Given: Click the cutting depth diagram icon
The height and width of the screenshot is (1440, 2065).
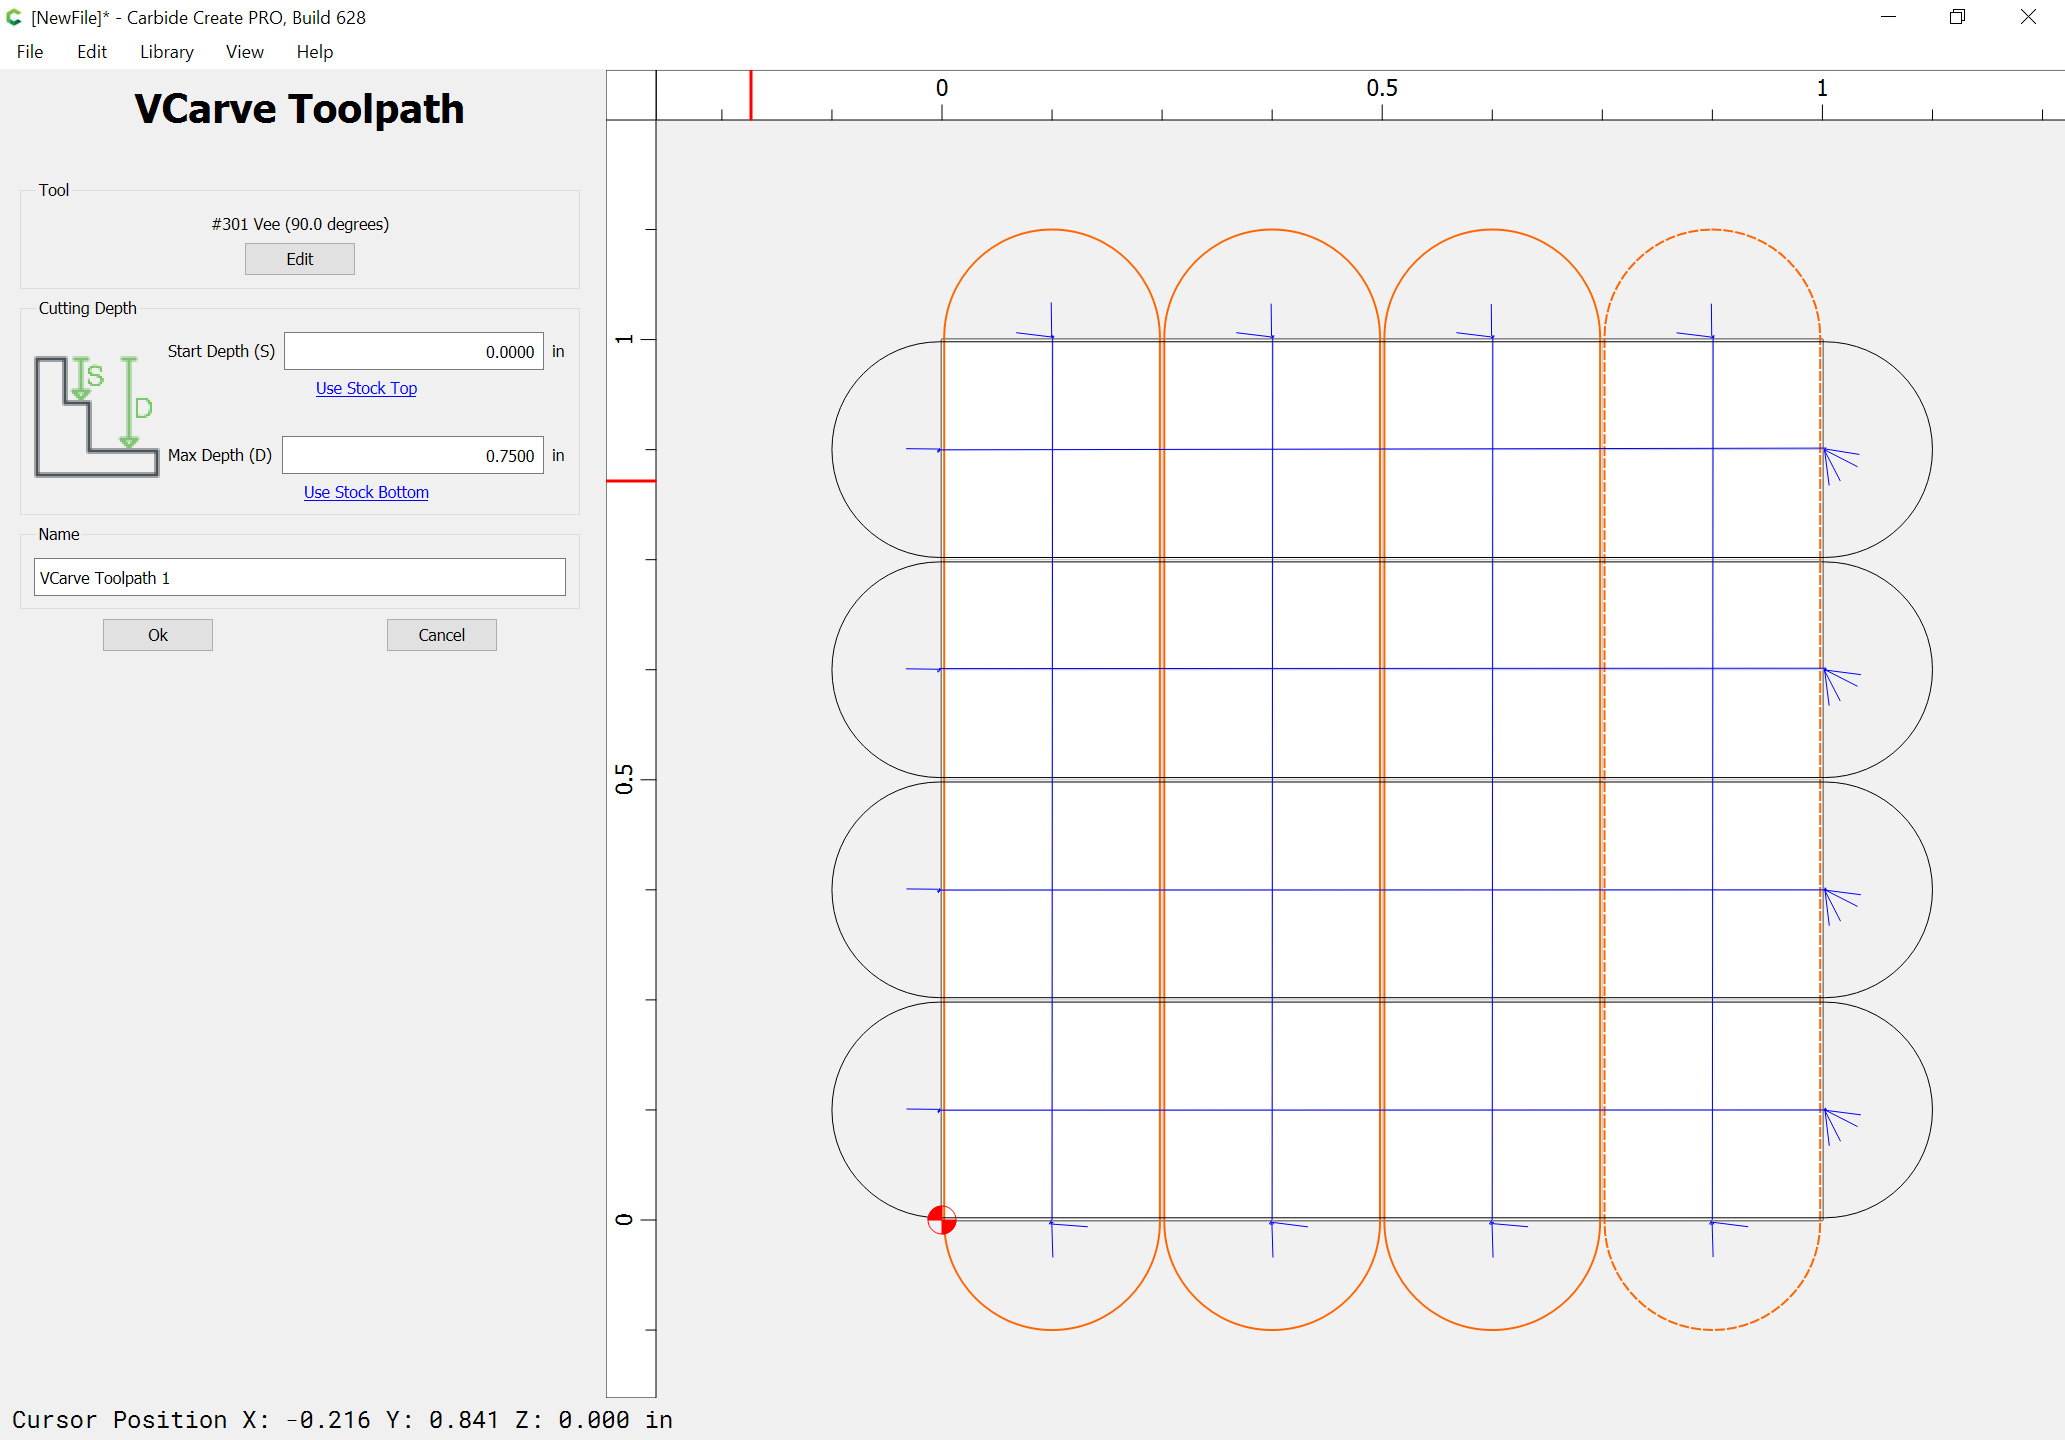Looking at the screenshot, I should coord(96,416).
